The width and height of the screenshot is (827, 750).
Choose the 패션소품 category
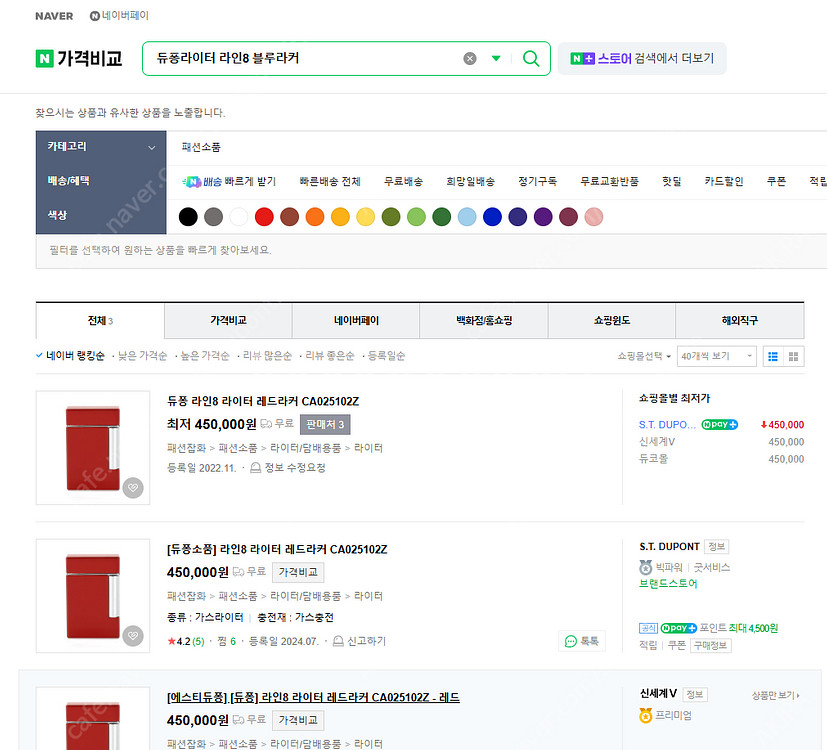[x=201, y=147]
